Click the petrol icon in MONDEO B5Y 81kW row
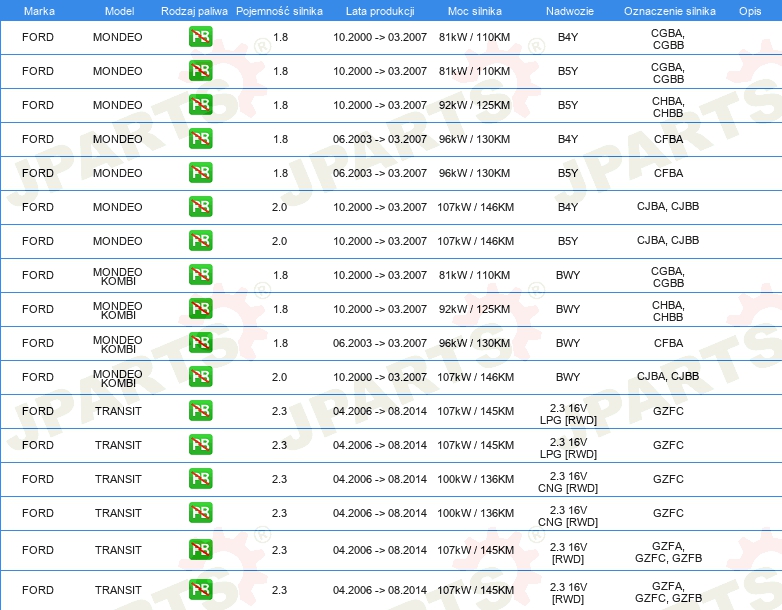The height and width of the screenshot is (610, 782). tap(200, 71)
